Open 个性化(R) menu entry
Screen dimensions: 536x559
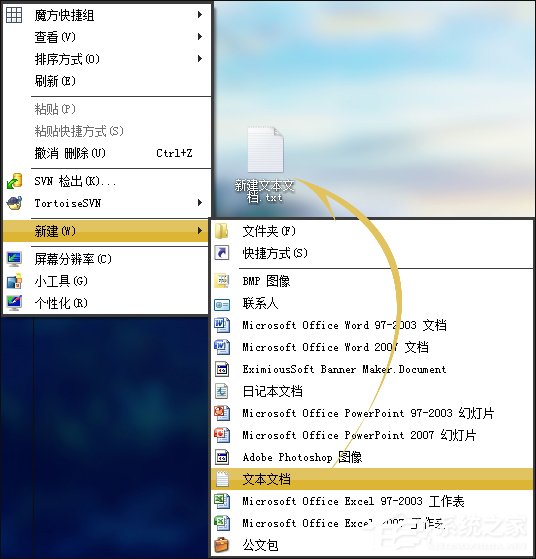(106, 303)
